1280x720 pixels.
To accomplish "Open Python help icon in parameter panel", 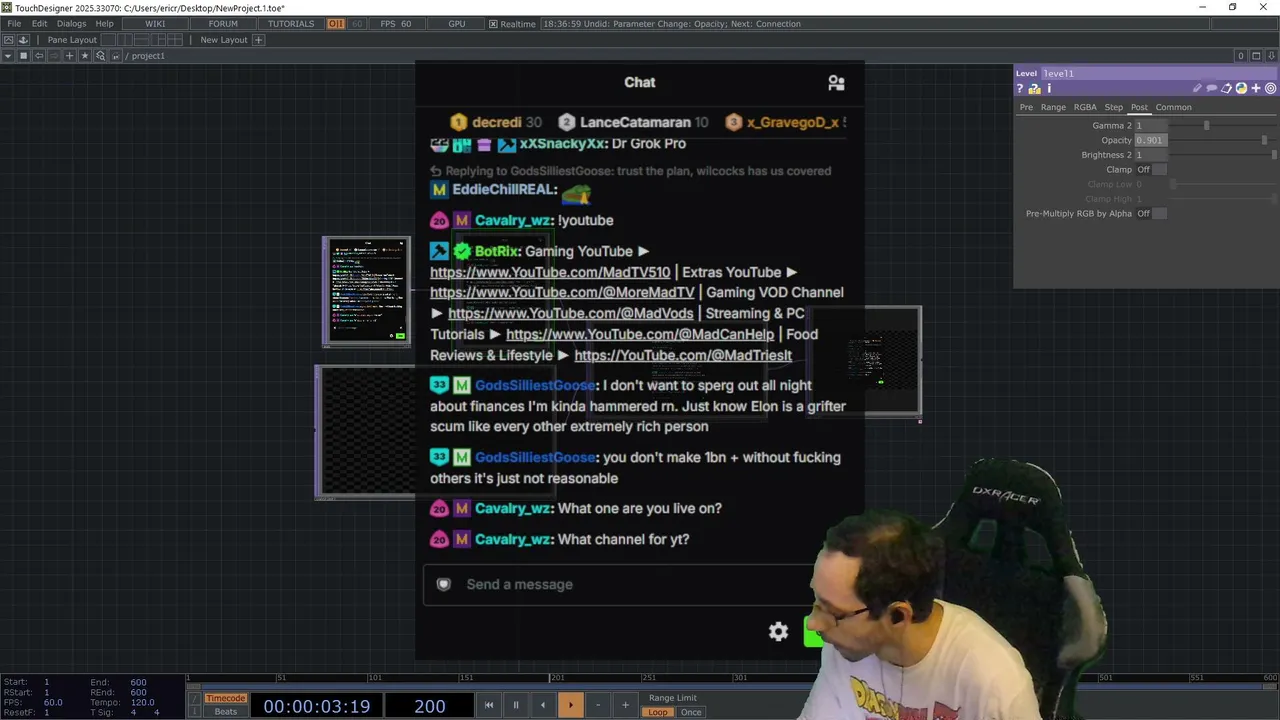I will pyautogui.click(x=1034, y=89).
